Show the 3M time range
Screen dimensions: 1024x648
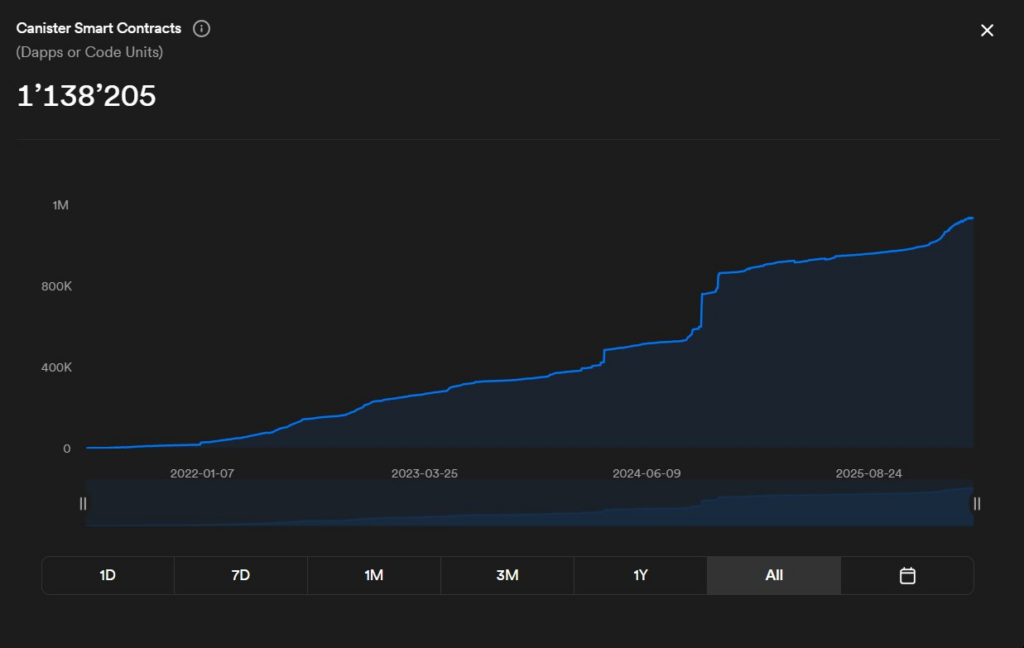click(507, 575)
